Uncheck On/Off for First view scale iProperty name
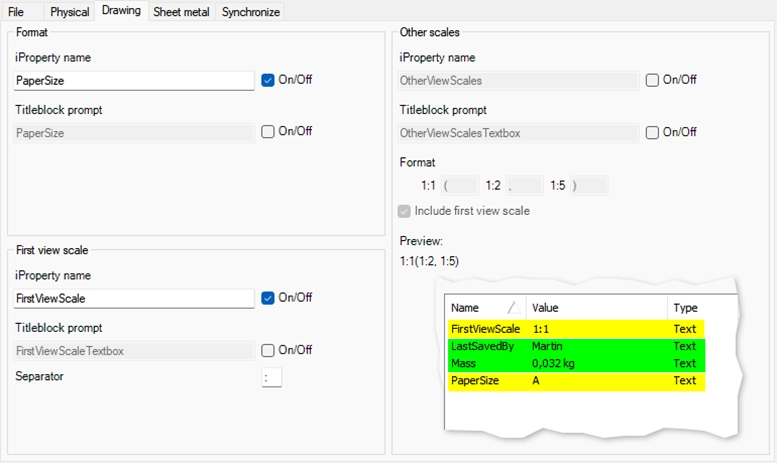The width and height of the screenshot is (777, 463). click(x=268, y=298)
